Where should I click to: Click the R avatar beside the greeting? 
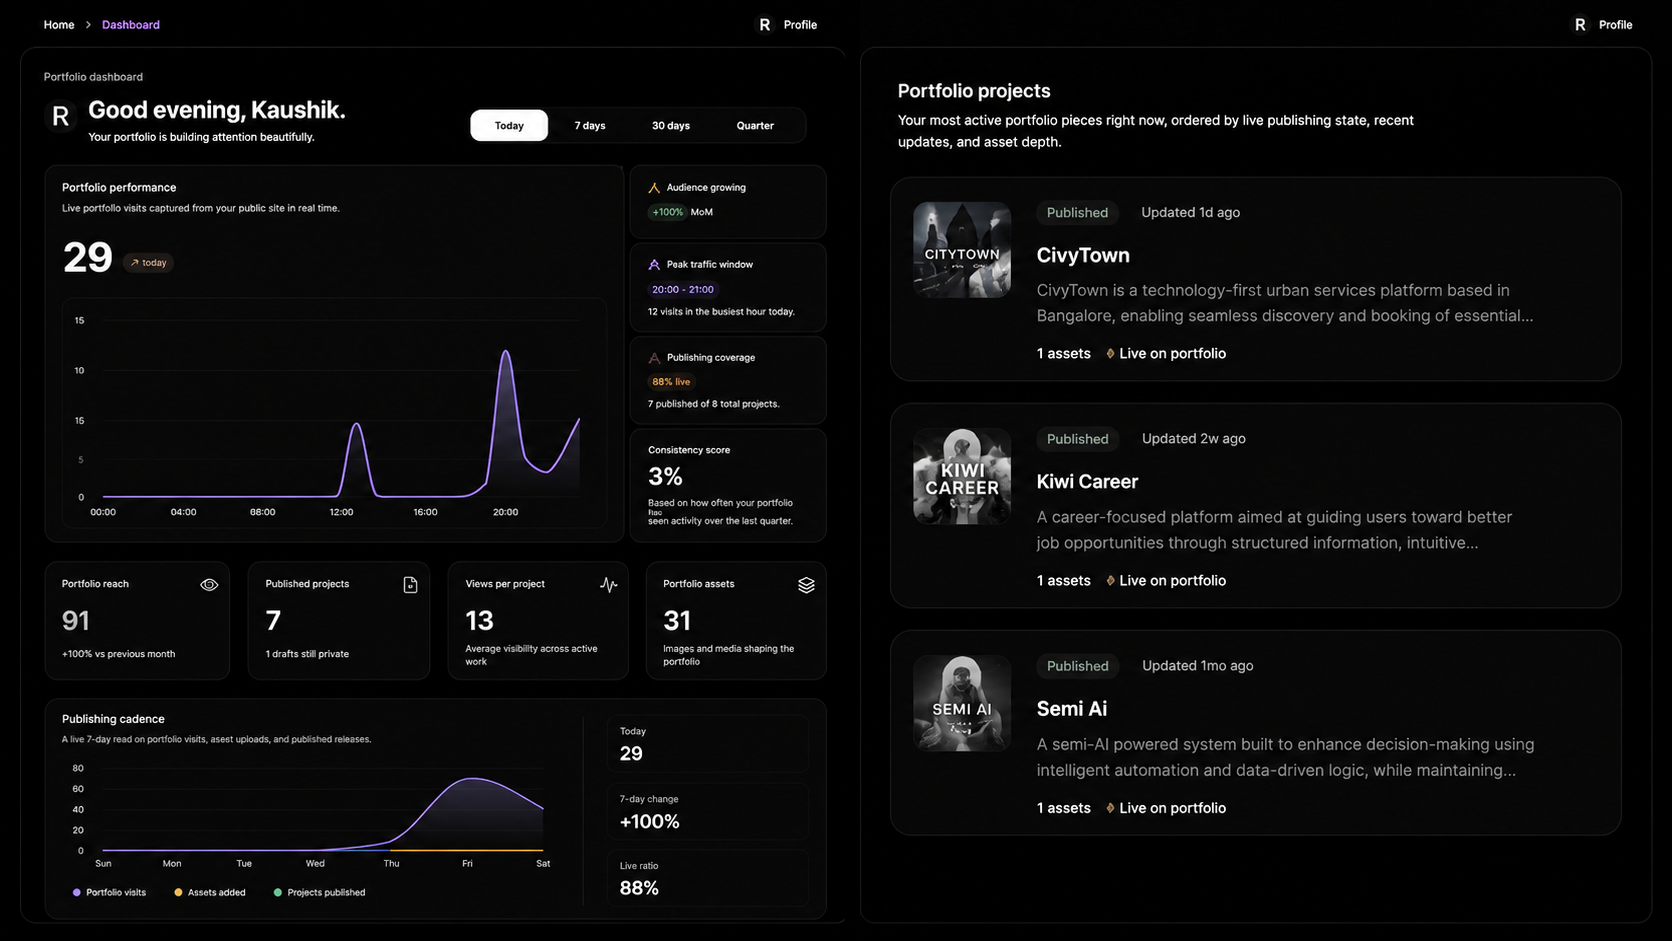[60, 116]
